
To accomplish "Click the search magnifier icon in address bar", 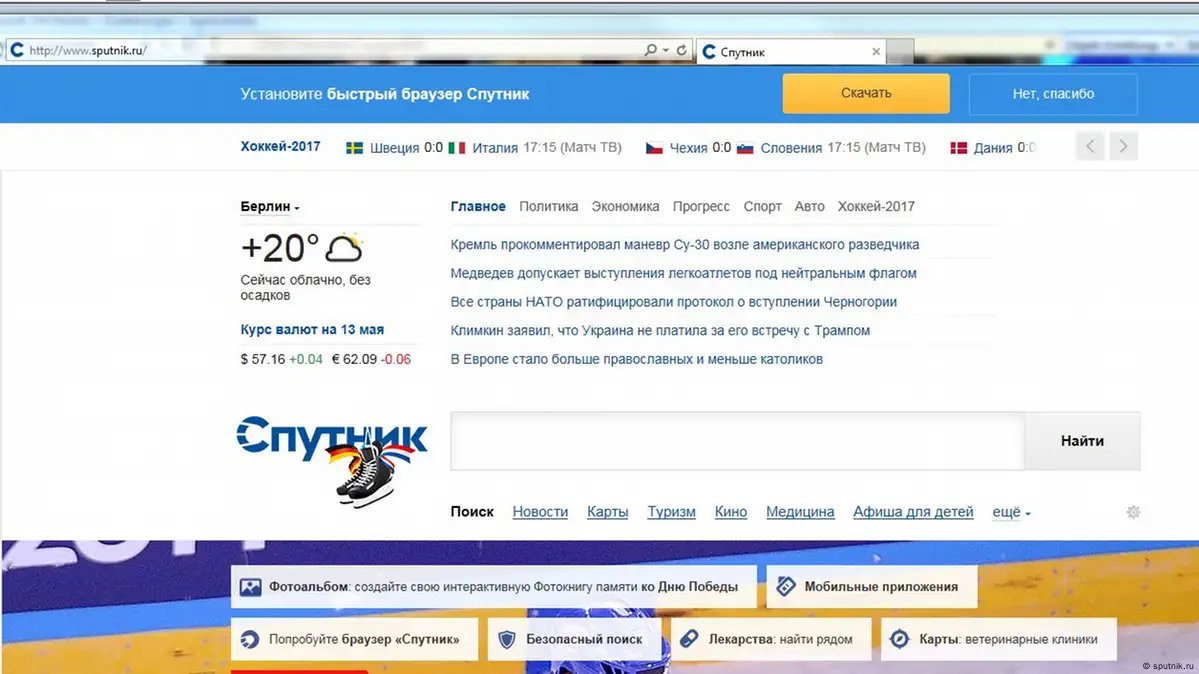I will [x=650, y=50].
